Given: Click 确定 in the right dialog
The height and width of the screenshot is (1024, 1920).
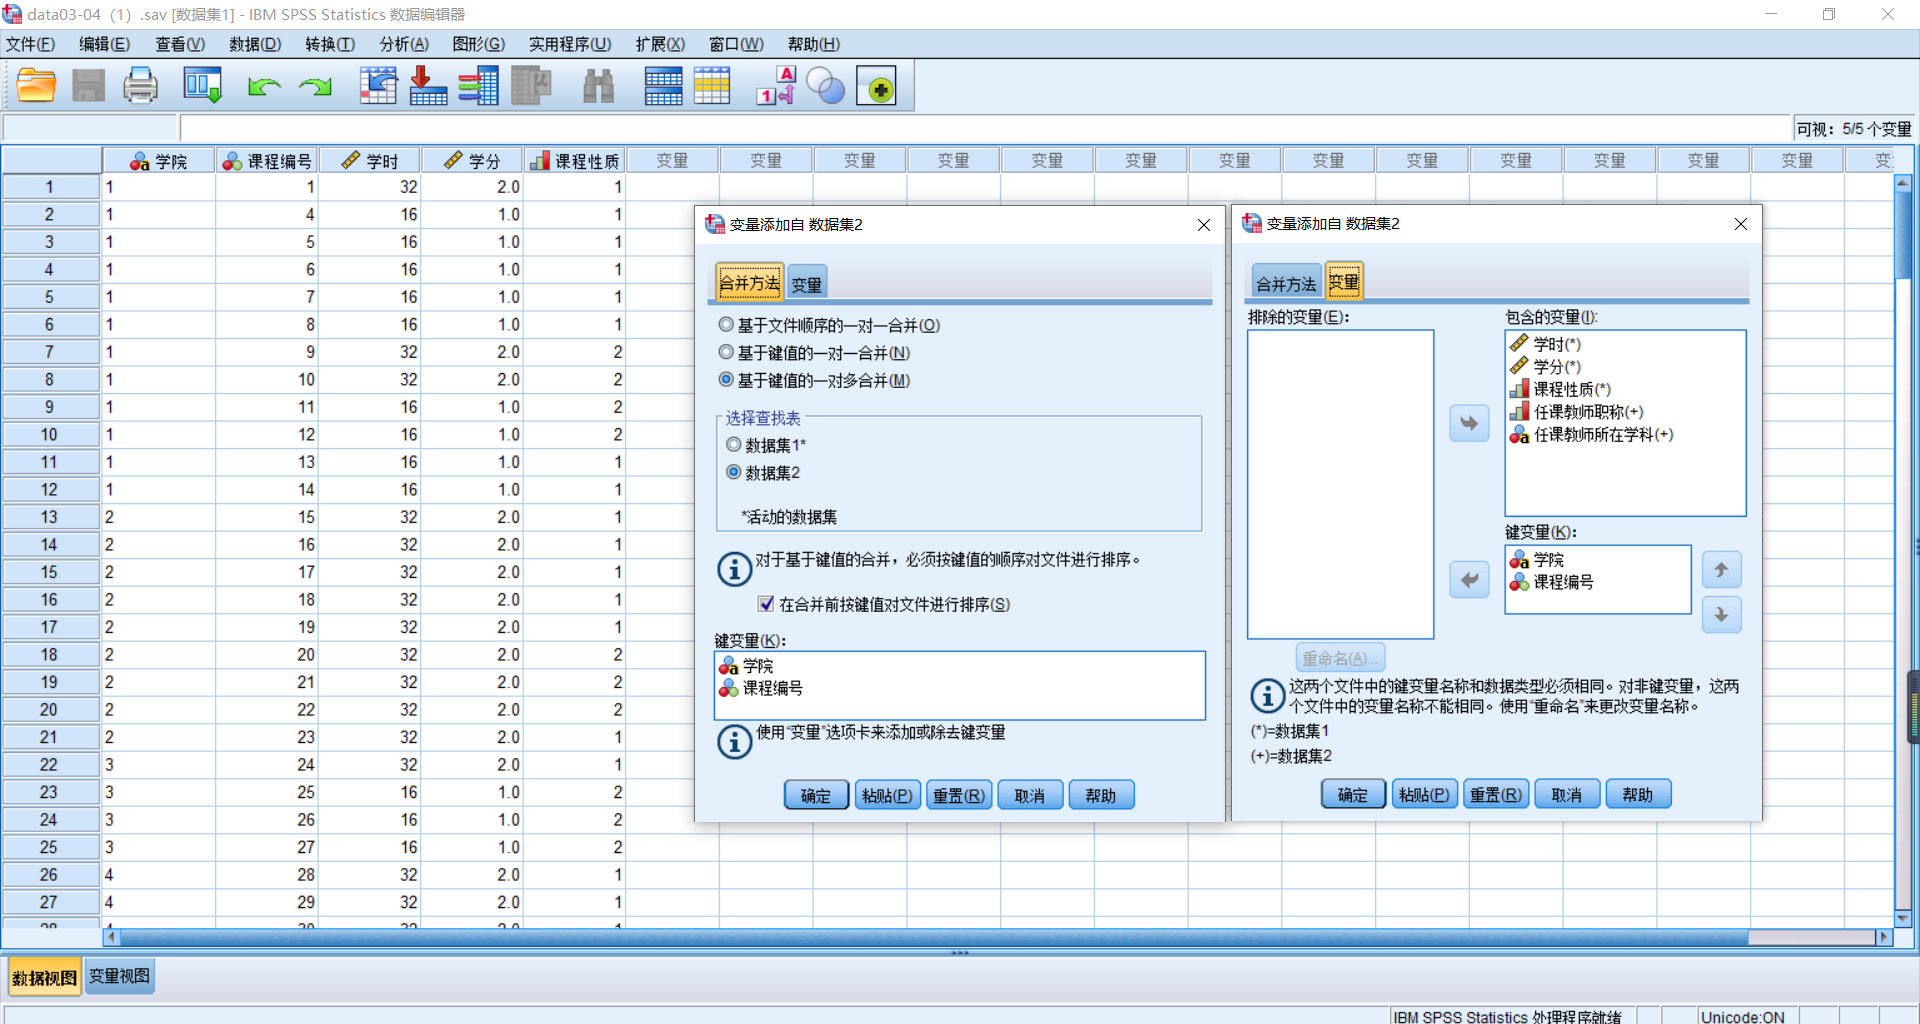Looking at the screenshot, I should (1353, 794).
